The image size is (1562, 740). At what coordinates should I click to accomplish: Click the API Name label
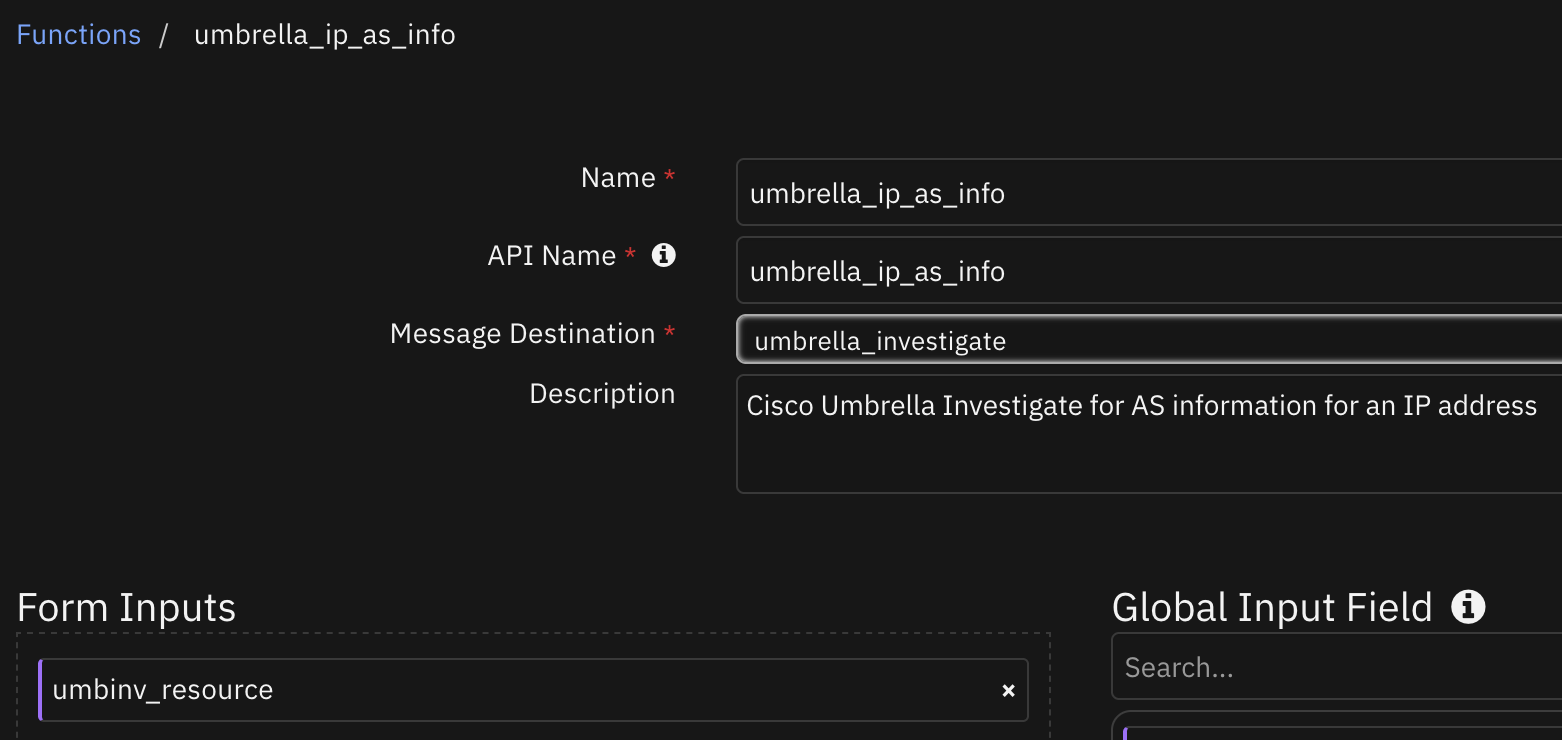click(x=551, y=255)
